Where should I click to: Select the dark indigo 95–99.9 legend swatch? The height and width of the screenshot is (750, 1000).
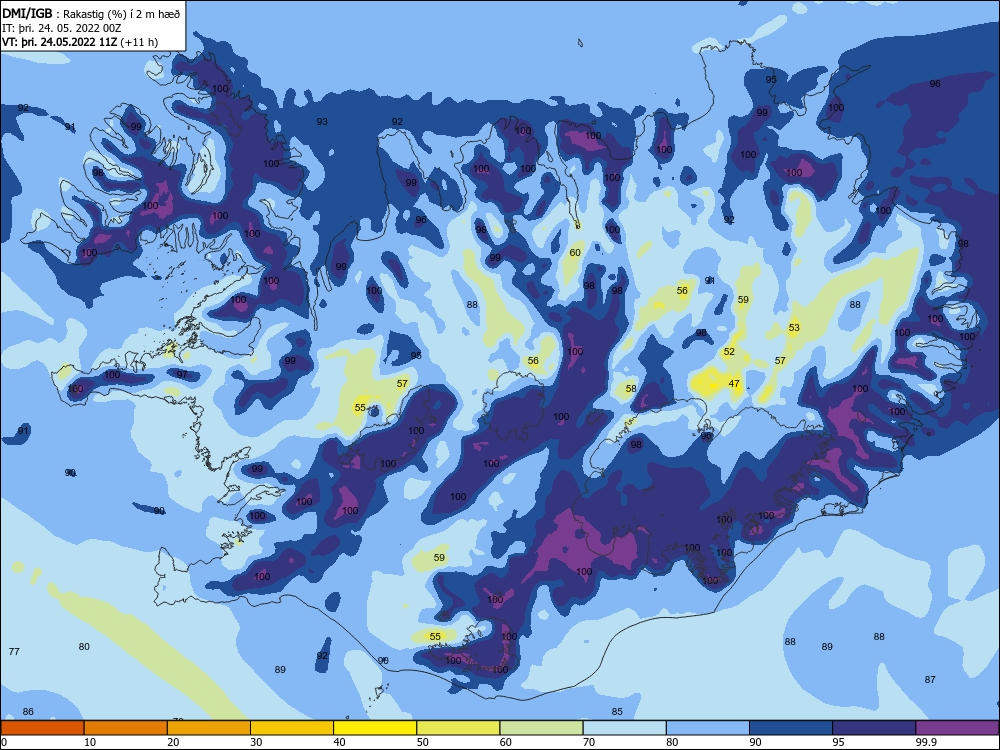(x=874, y=728)
